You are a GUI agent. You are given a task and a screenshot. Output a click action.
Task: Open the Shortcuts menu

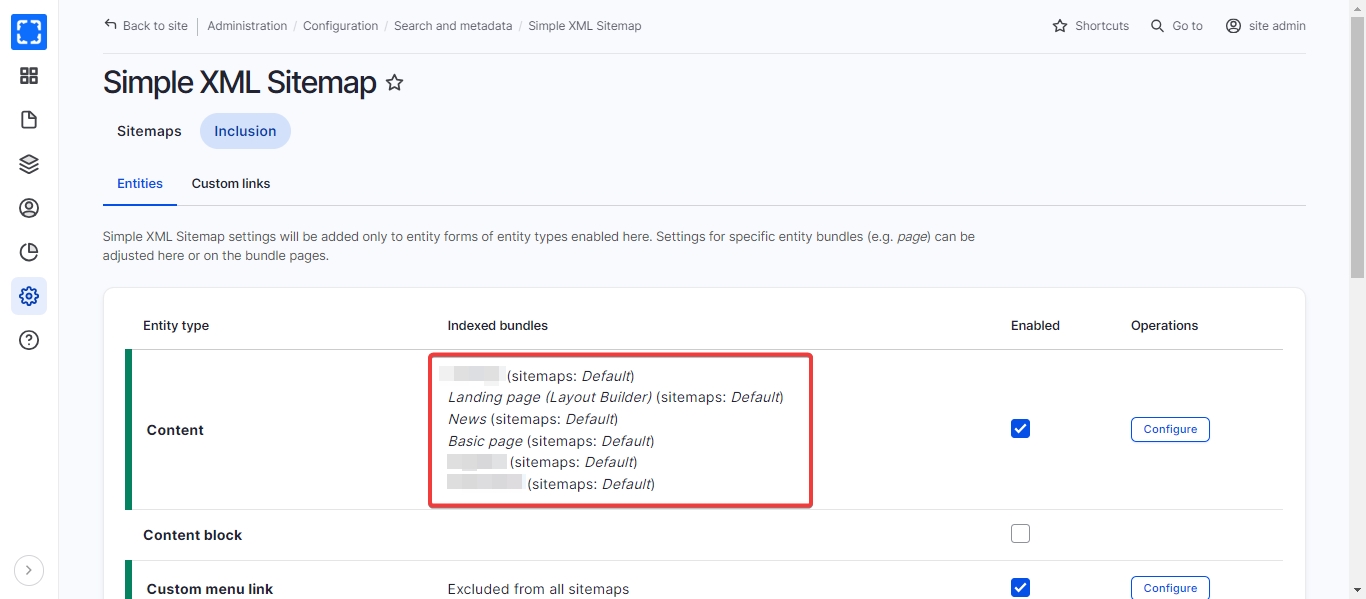click(1090, 26)
